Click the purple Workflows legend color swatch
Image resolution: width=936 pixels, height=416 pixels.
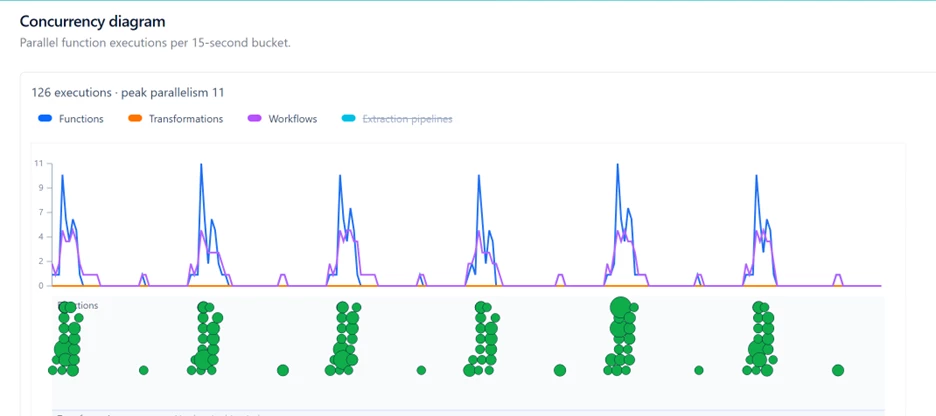point(254,119)
